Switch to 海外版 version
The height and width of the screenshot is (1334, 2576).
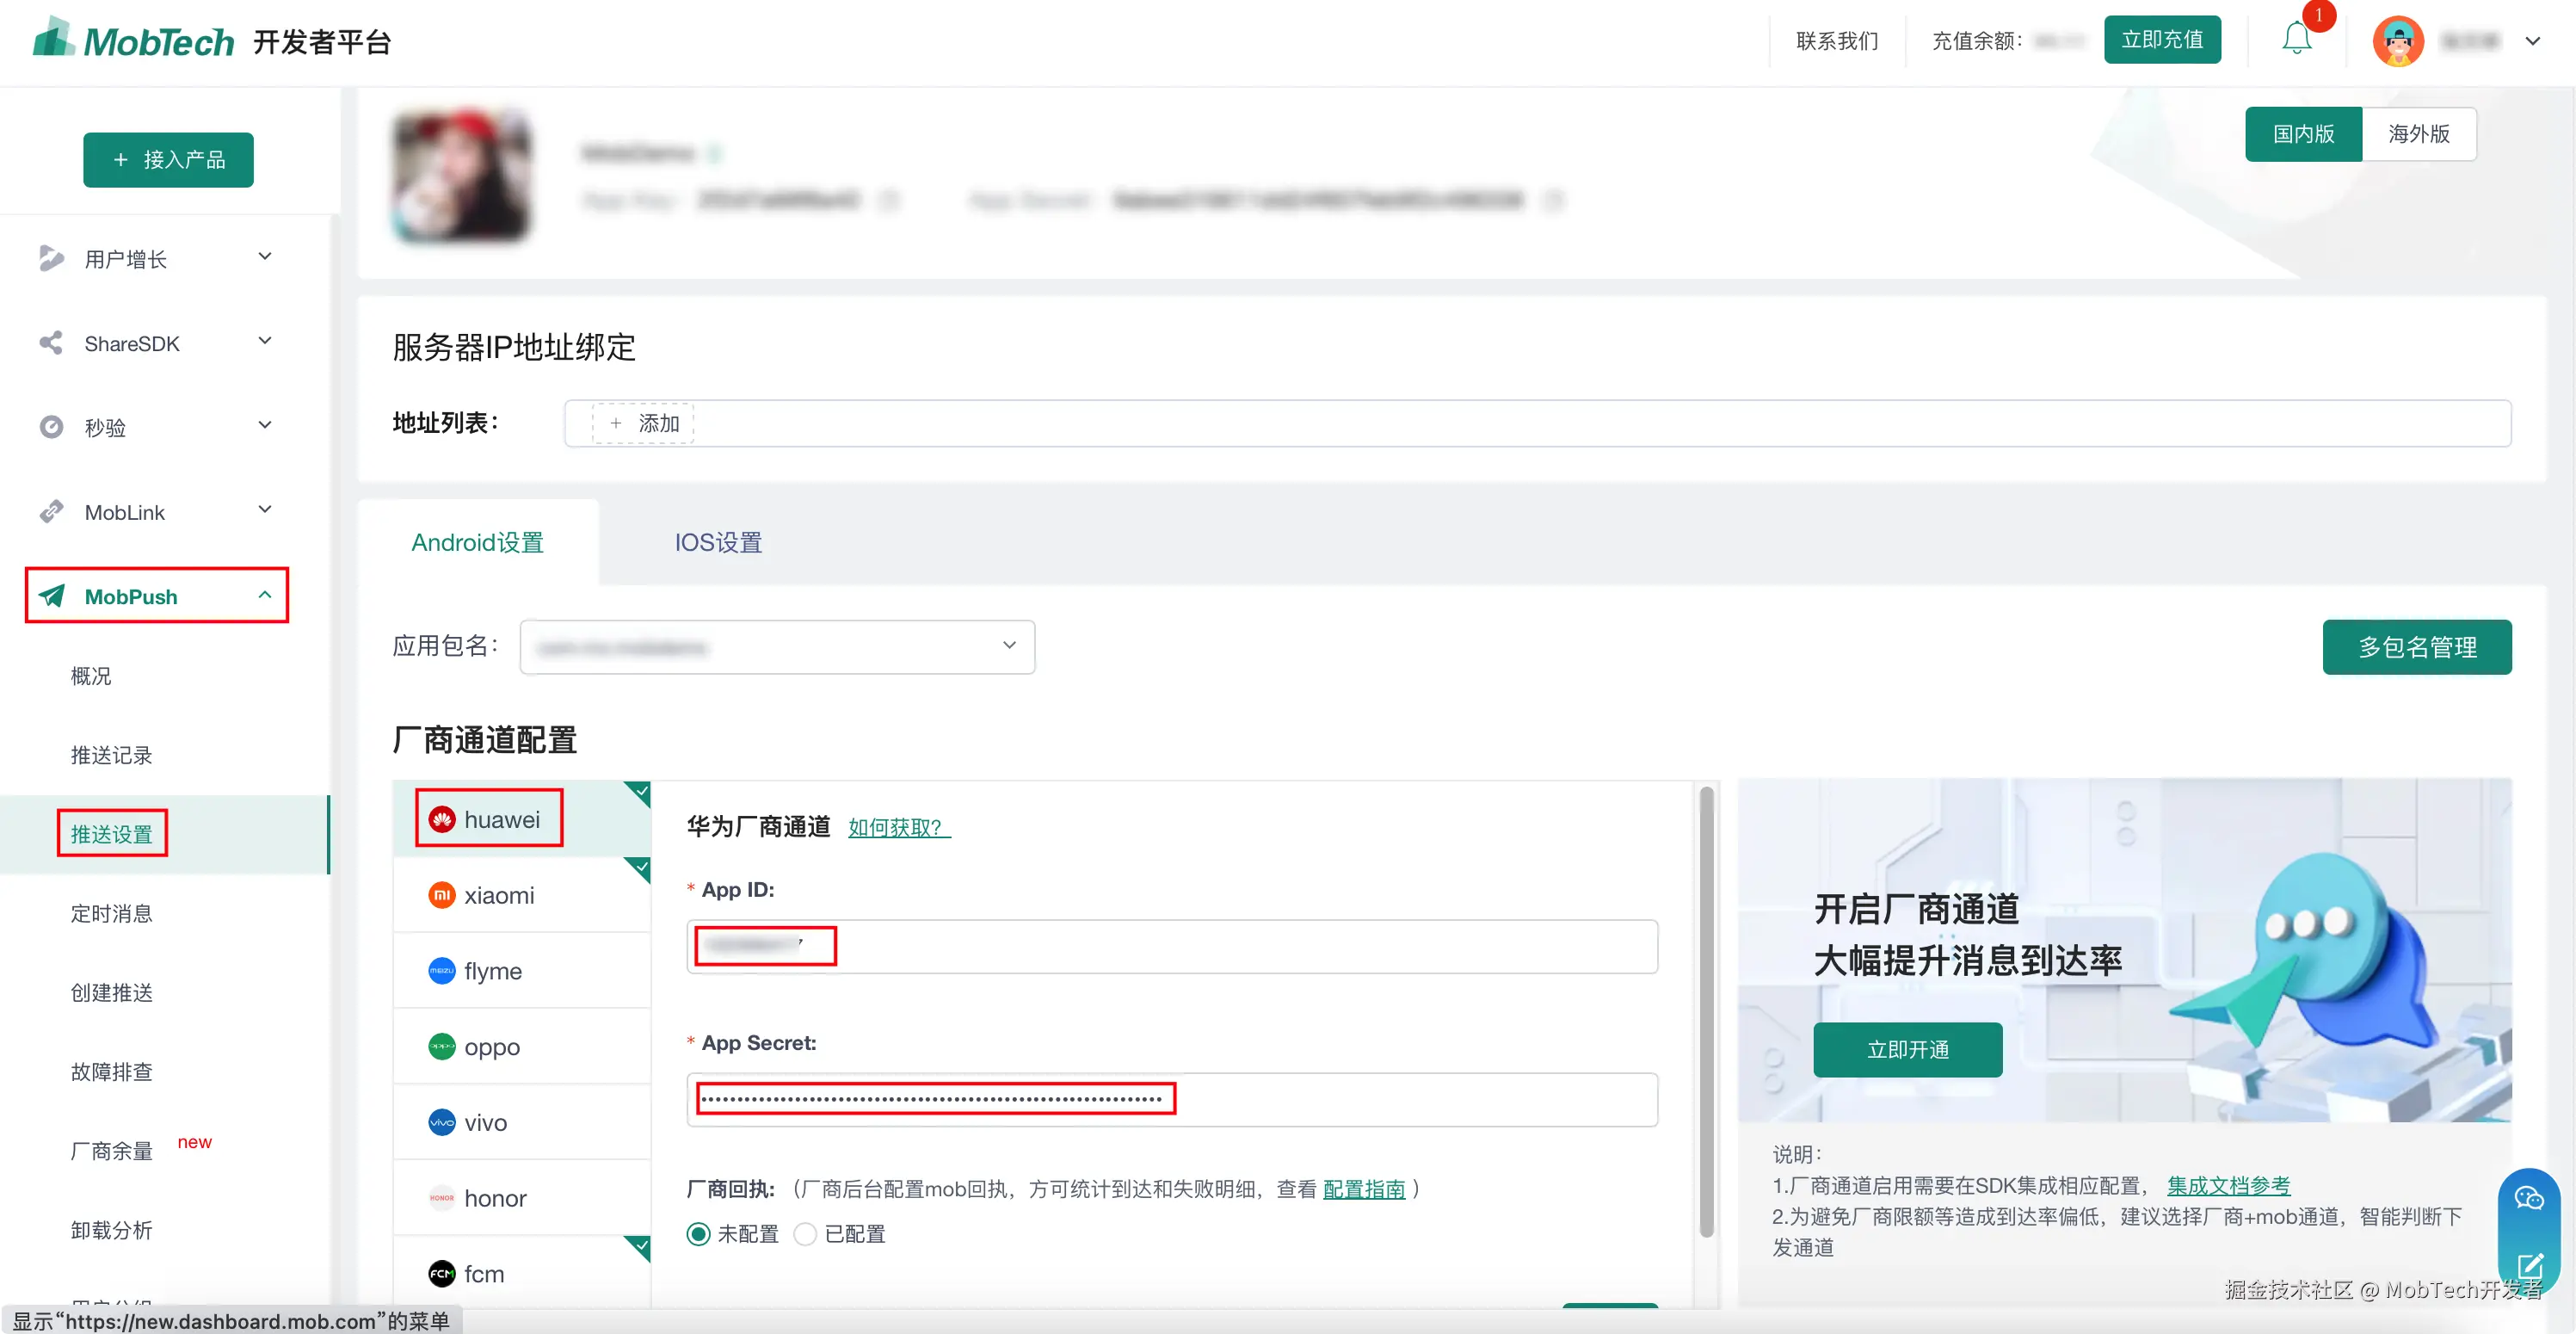pos(2419,134)
